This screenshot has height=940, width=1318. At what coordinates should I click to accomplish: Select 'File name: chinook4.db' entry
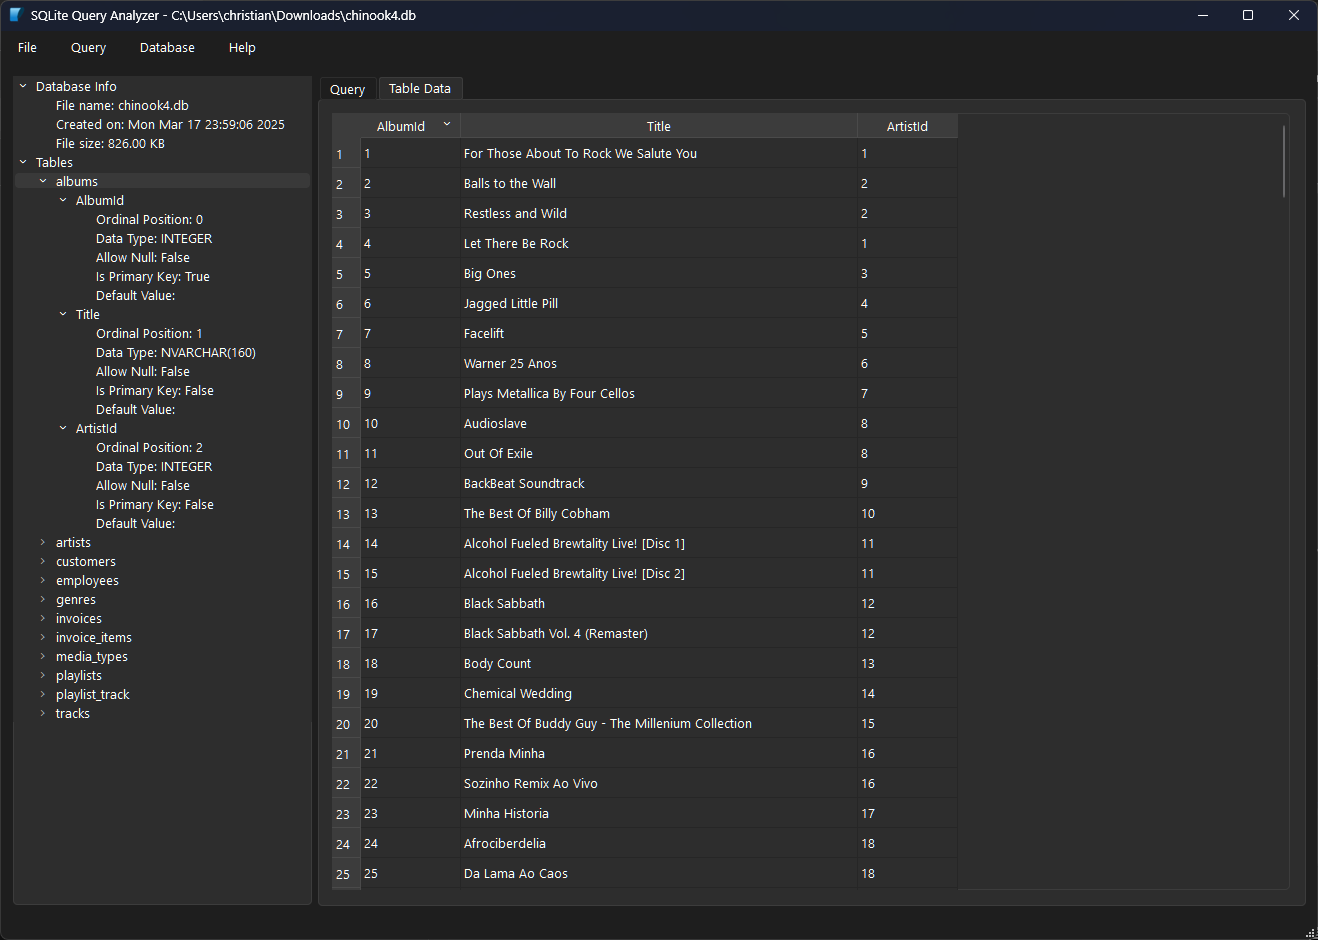pyautogui.click(x=122, y=105)
